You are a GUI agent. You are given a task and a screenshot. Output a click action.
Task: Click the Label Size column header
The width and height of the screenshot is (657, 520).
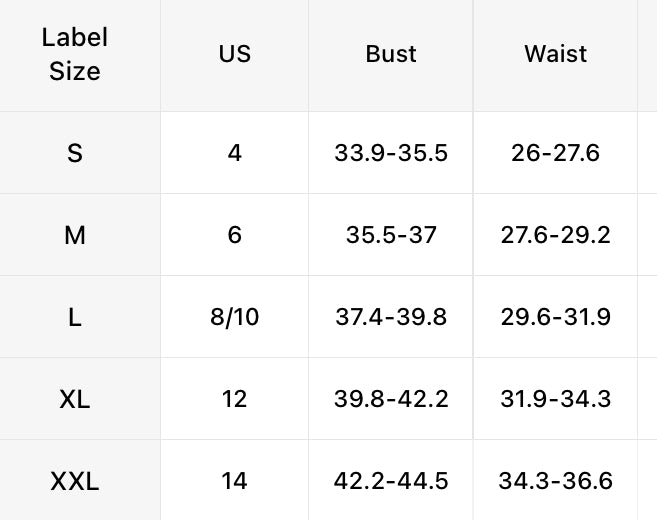[x=75, y=54]
